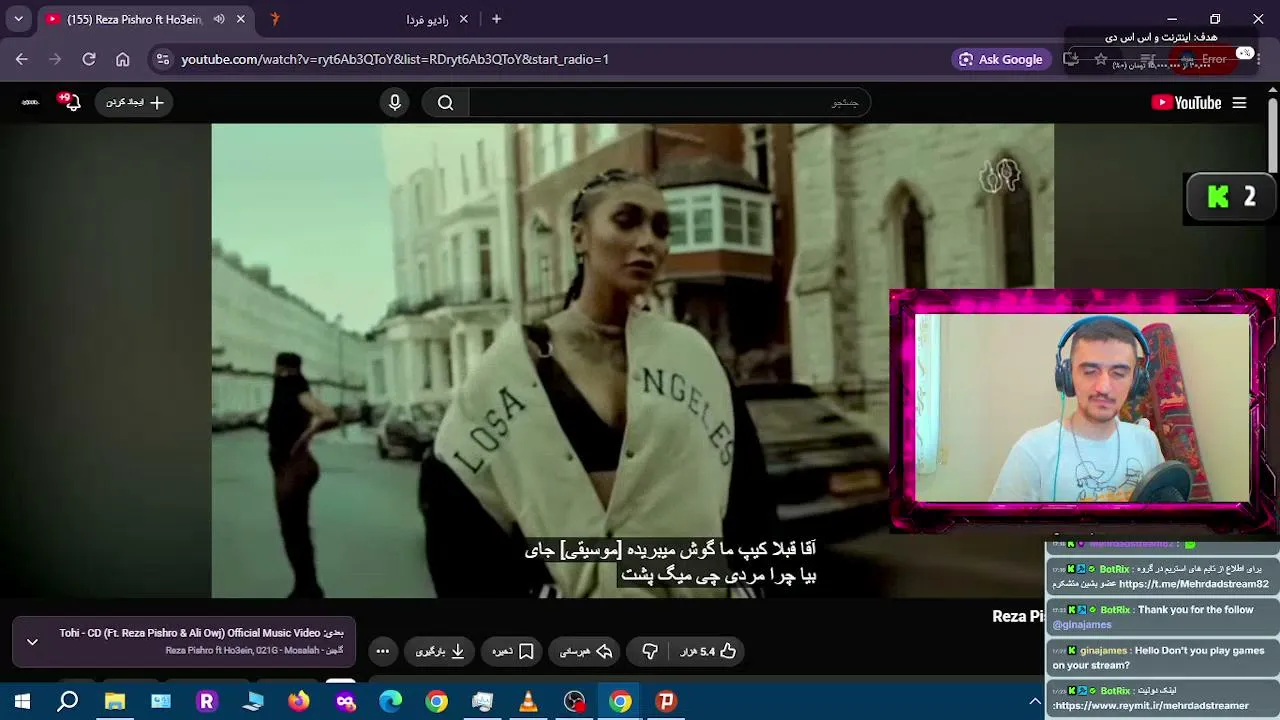Click the music video player
This screenshot has height=720, width=1280.
coord(632,360)
